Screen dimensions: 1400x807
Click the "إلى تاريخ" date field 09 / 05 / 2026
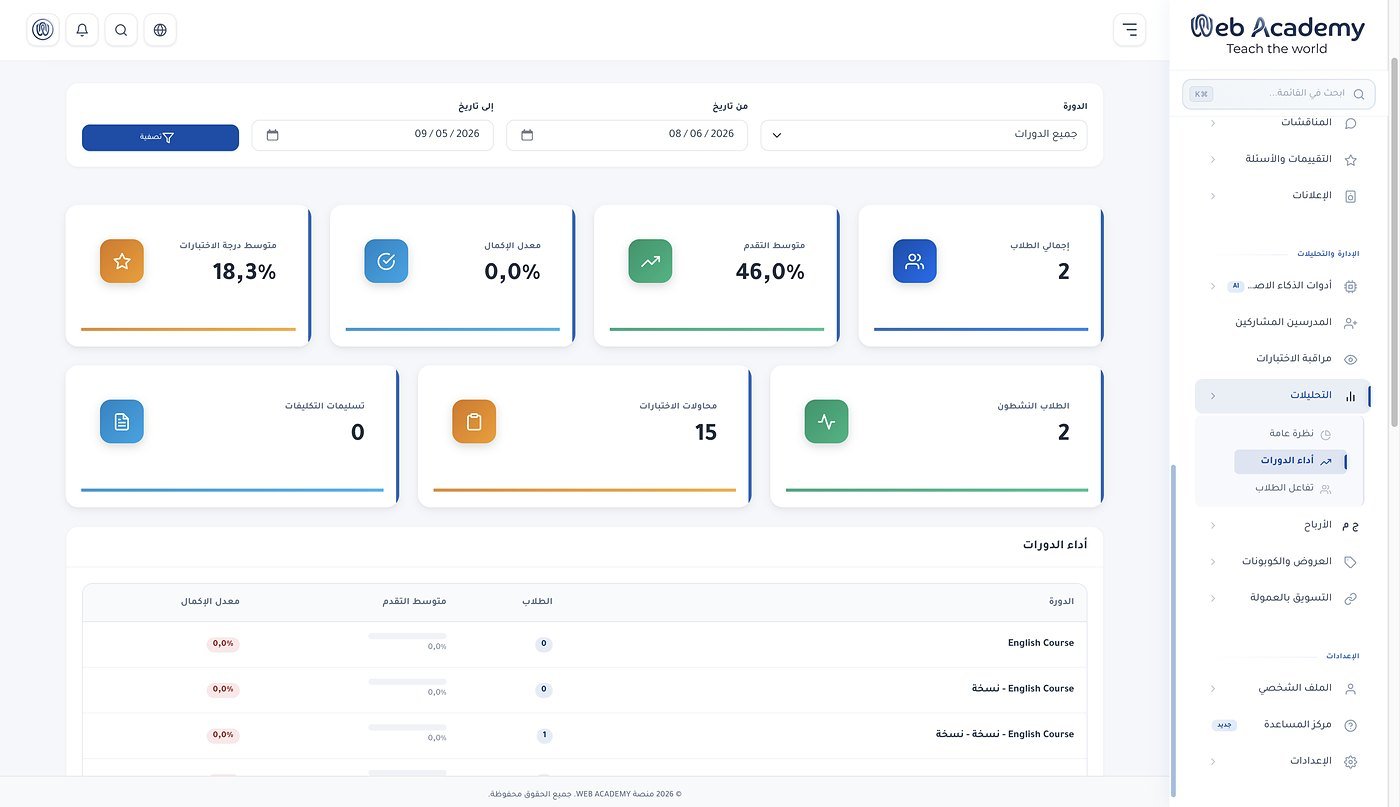coord(373,135)
